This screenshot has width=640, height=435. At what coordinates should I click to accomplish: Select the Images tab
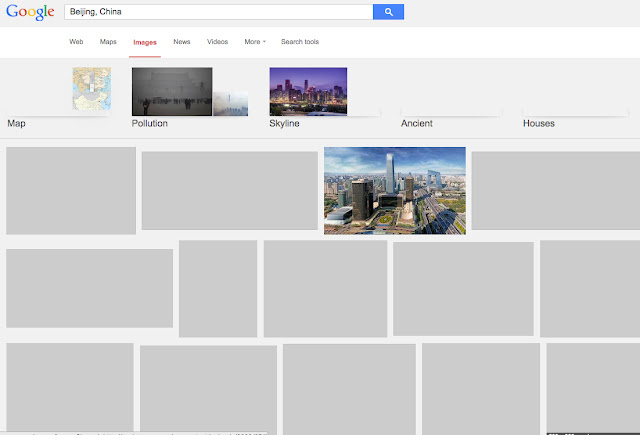tap(145, 42)
